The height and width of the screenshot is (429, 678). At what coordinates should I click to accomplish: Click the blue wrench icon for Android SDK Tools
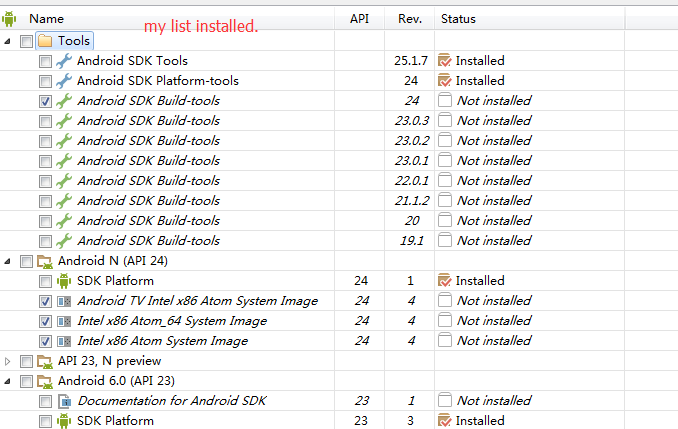click(x=64, y=61)
